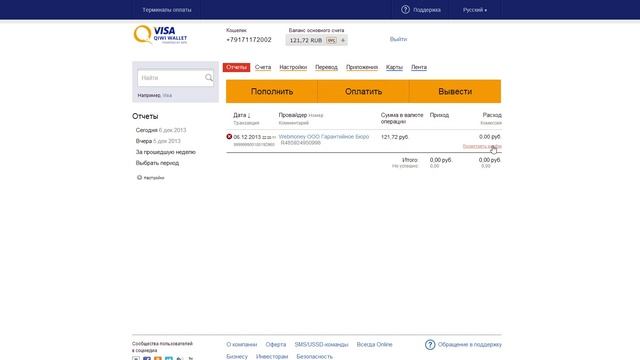Open the Webmoney ООО Гарантийное Бюро provider link
This screenshot has width=640, height=360.
(324, 137)
